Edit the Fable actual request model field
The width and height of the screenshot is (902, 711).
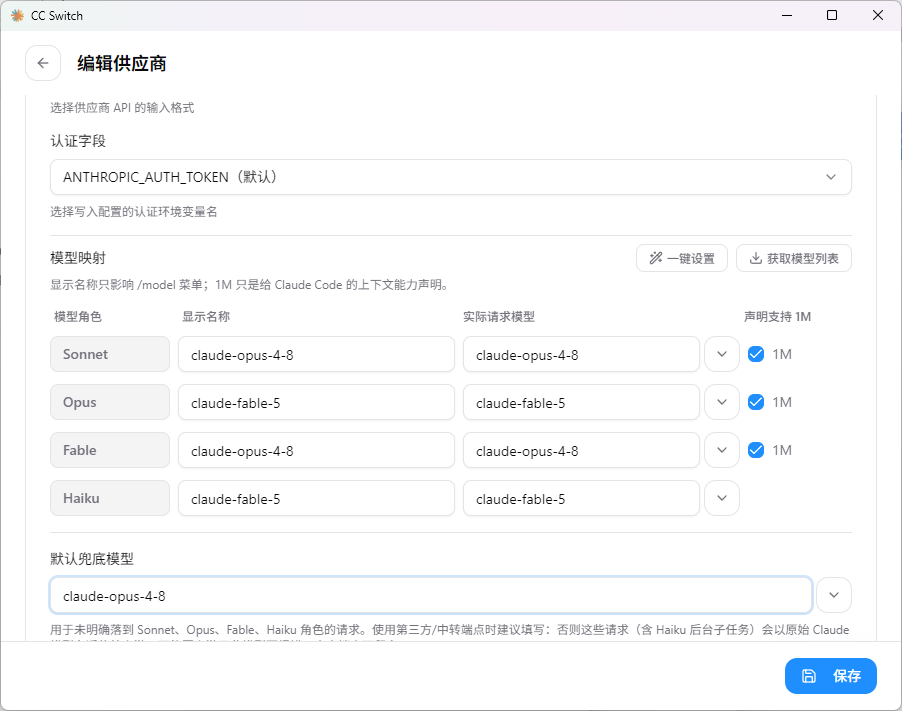(x=581, y=450)
